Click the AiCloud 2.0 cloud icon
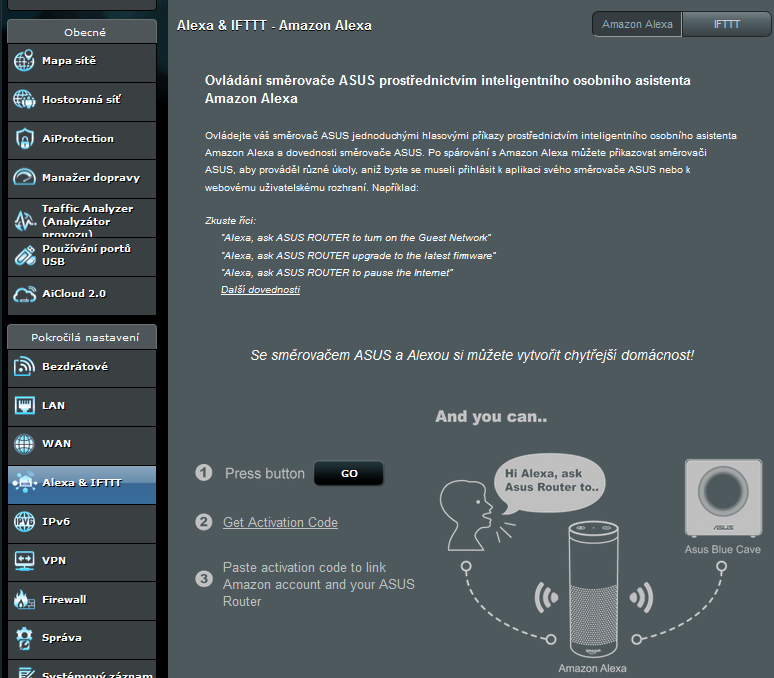 point(24,294)
